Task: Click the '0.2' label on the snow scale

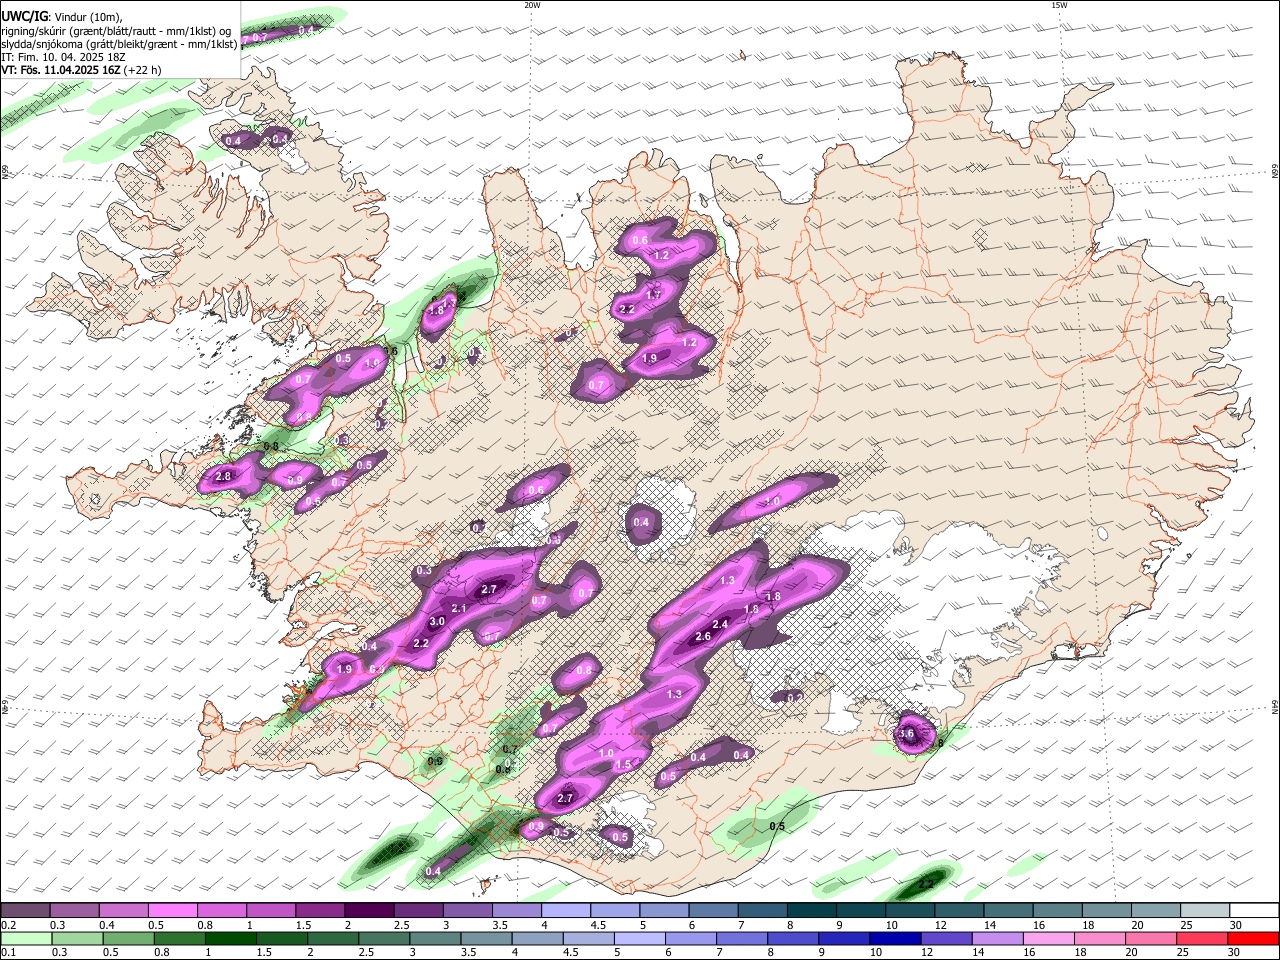Action: [8, 926]
